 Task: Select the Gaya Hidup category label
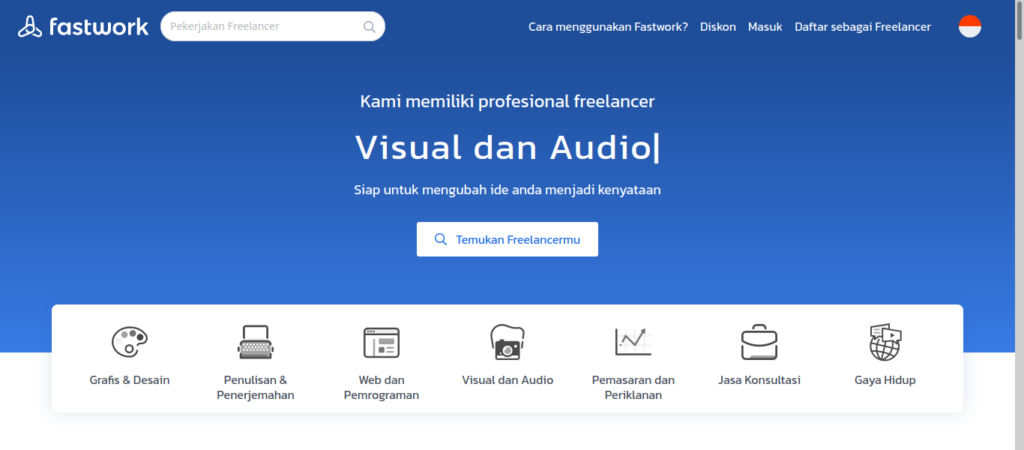(885, 380)
